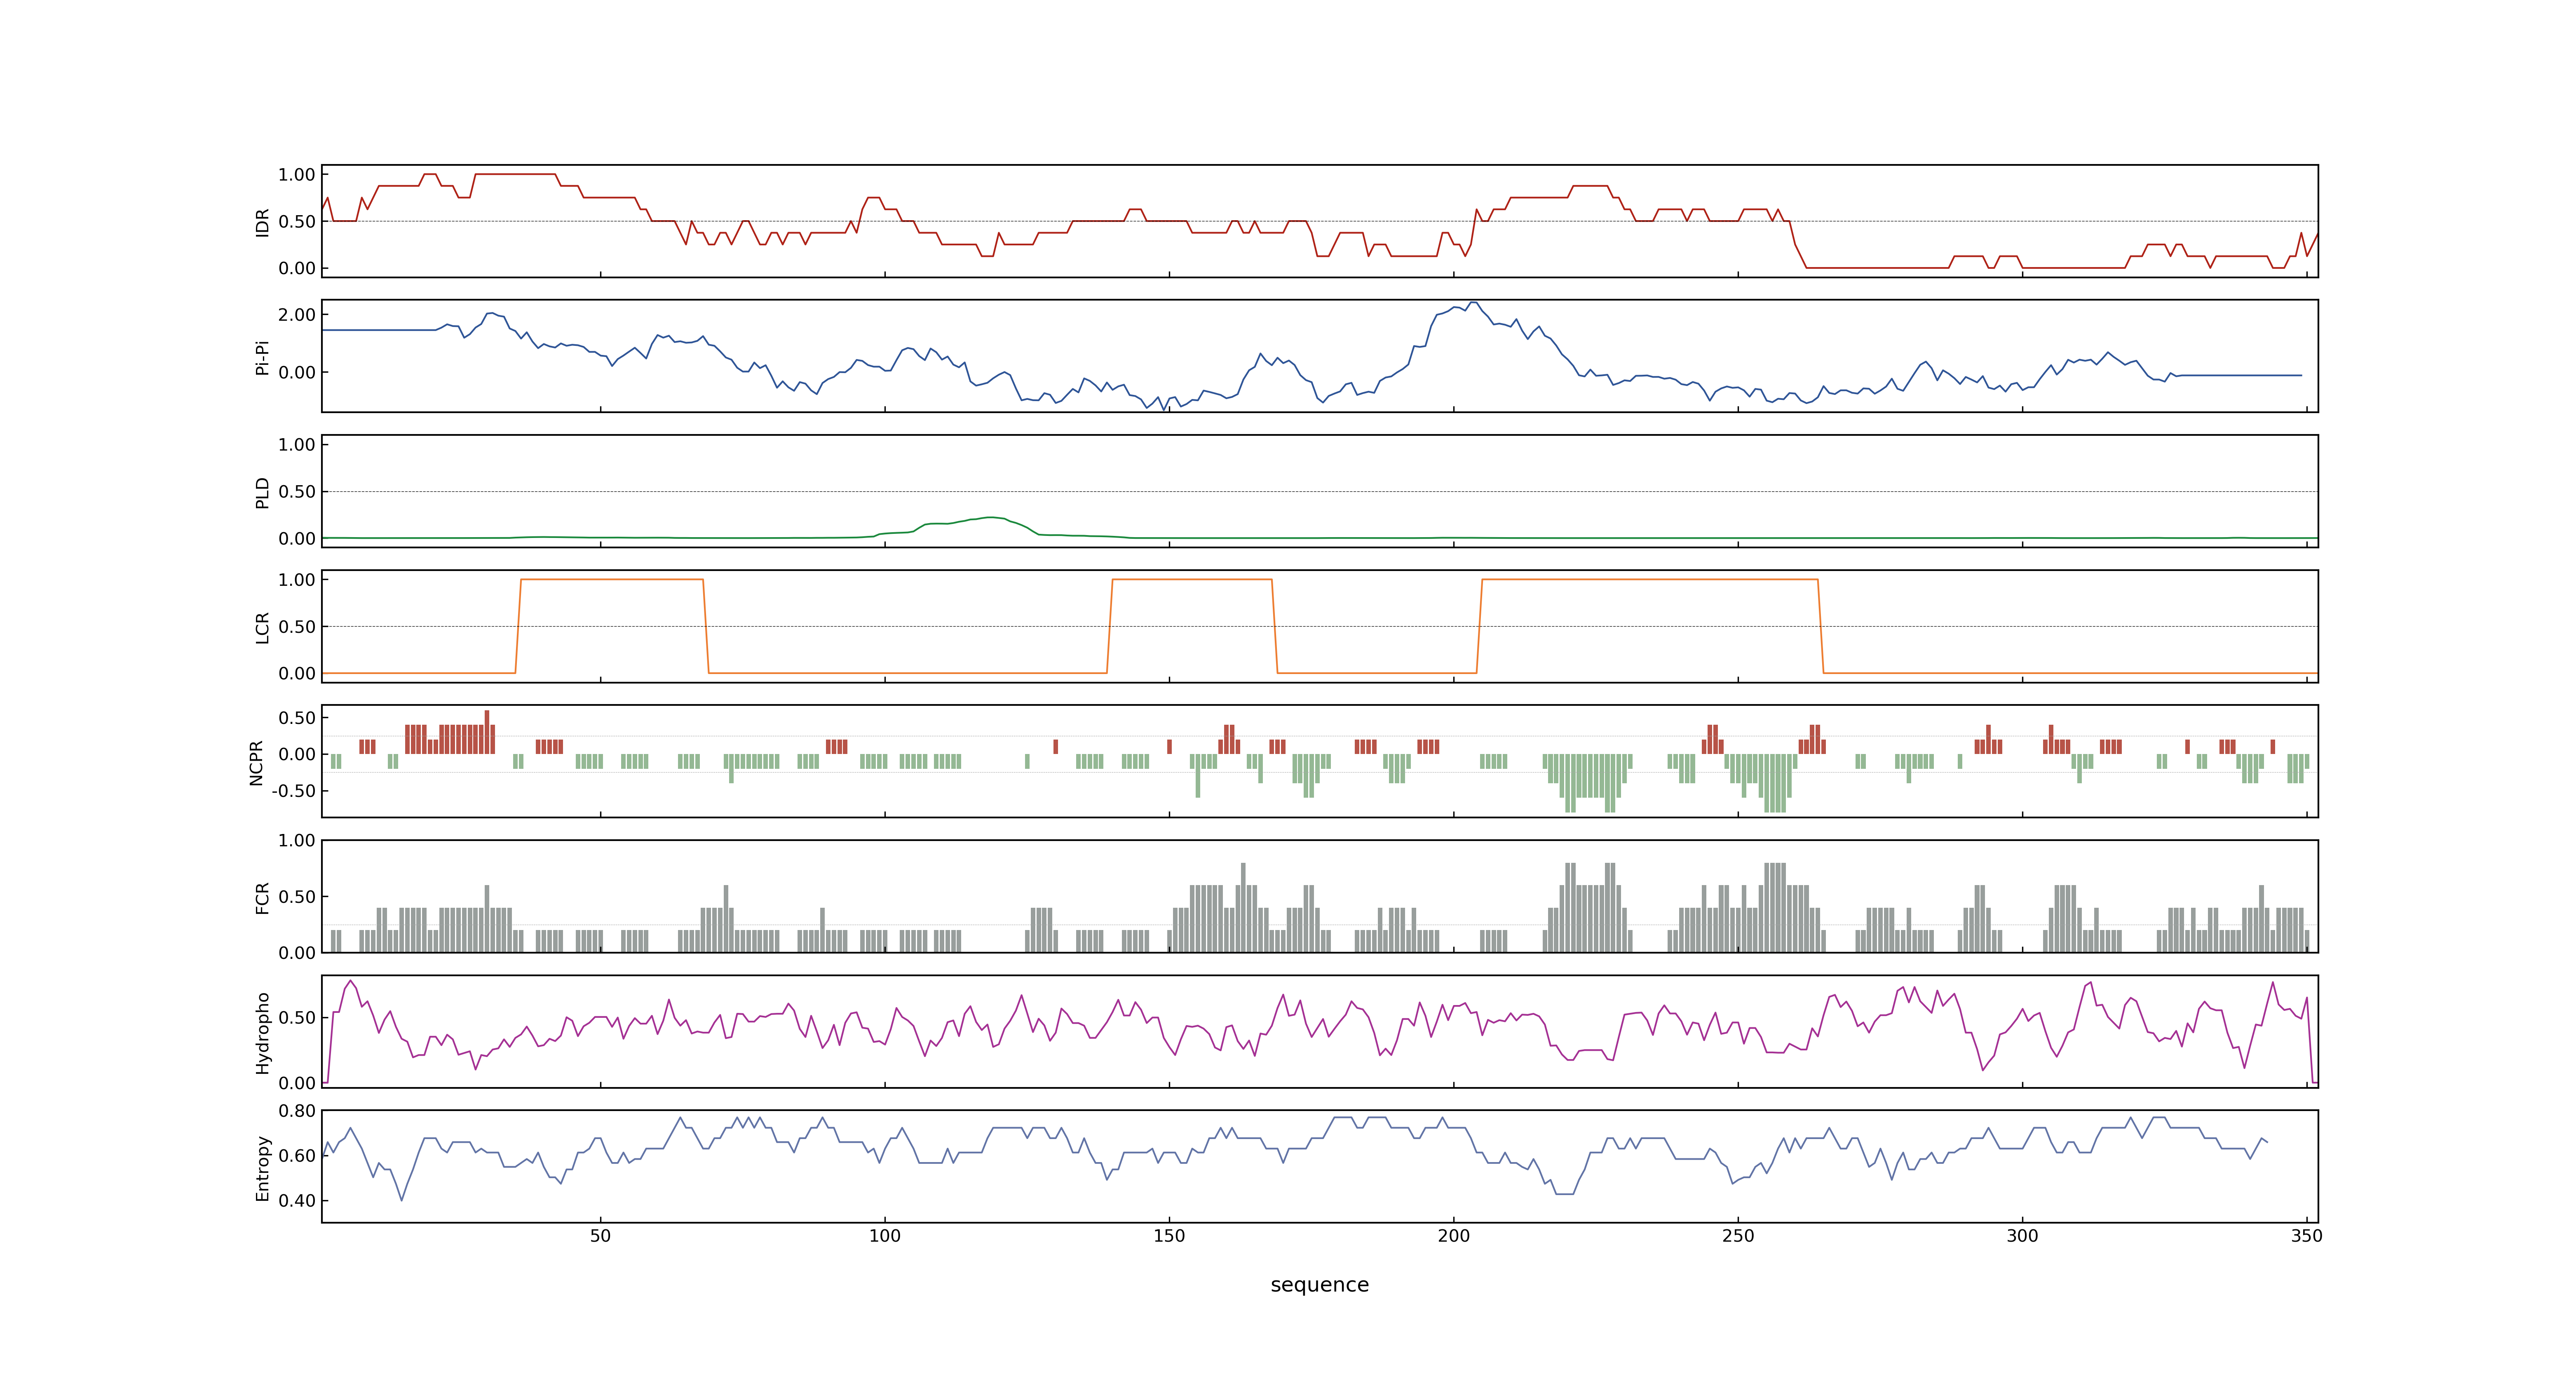This screenshot has width=2576, height=1374.
Task: Click x-axis tick label 150
Action: [x=1169, y=1236]
